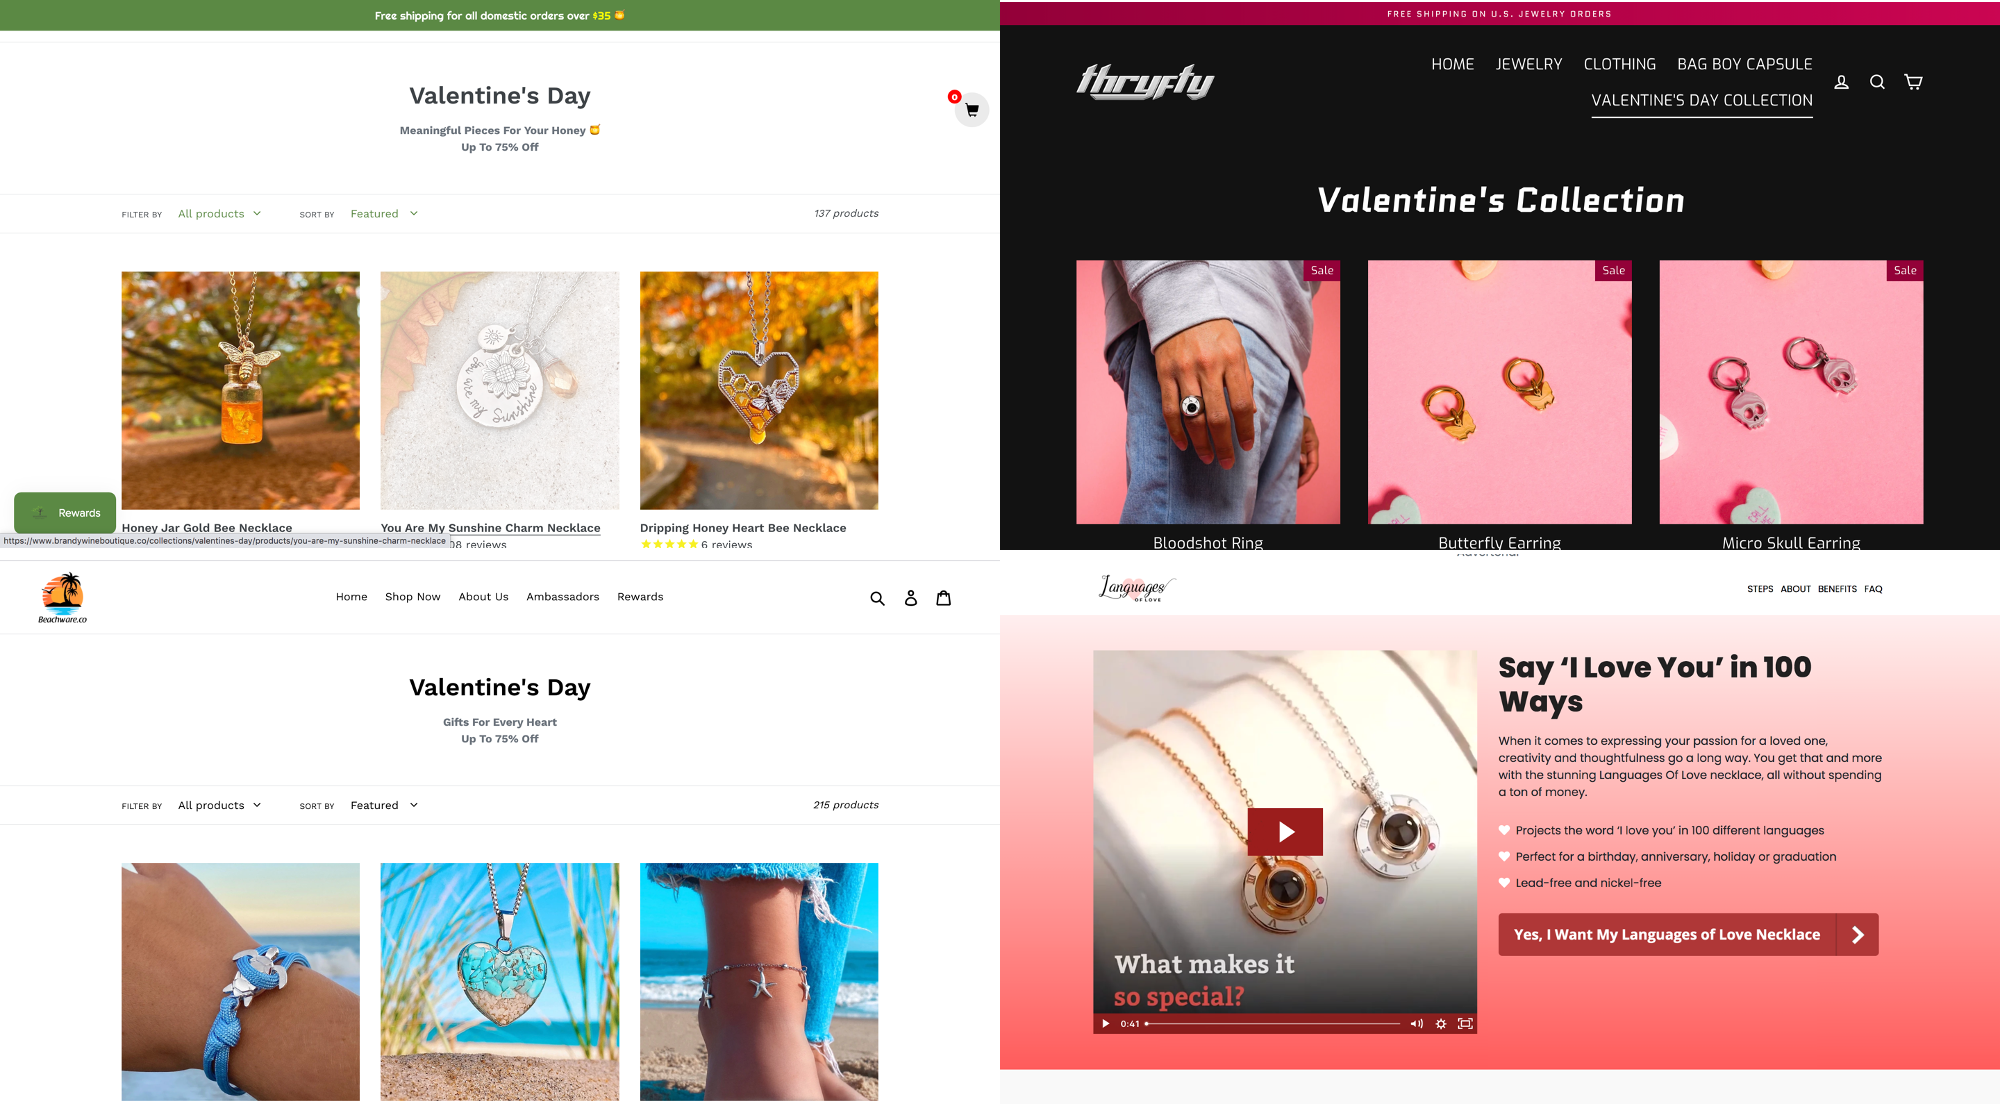Open video settings gear icon
2002x1114 pixels.
(1441, 1023)
